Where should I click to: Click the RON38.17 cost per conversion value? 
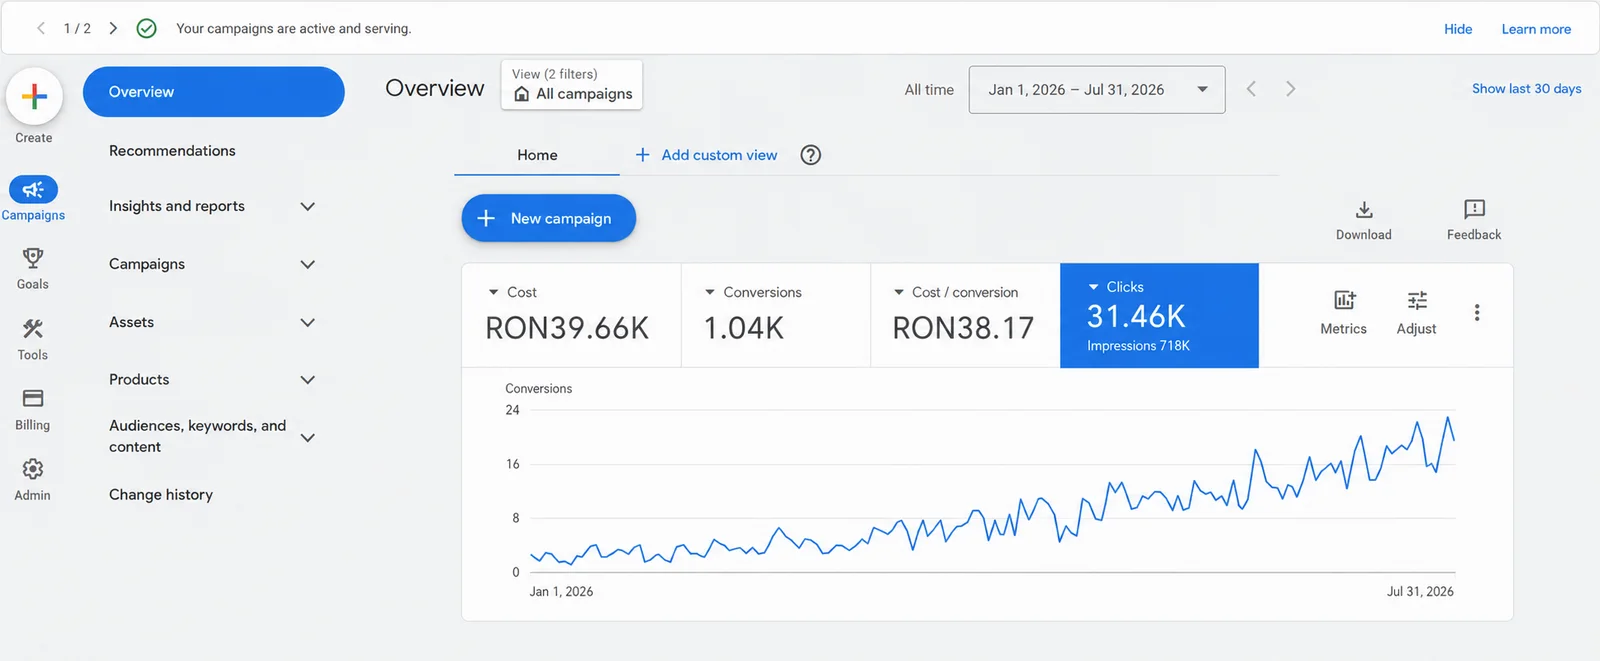click(963, 328)
